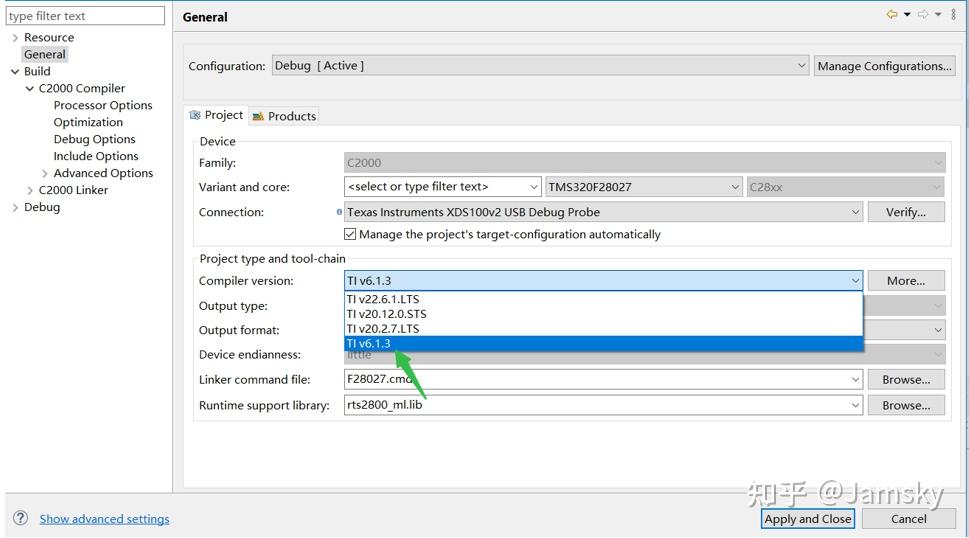This screenshot has height=538, width=969.
Task: Open Show advanced settings link
Action: 104,519
